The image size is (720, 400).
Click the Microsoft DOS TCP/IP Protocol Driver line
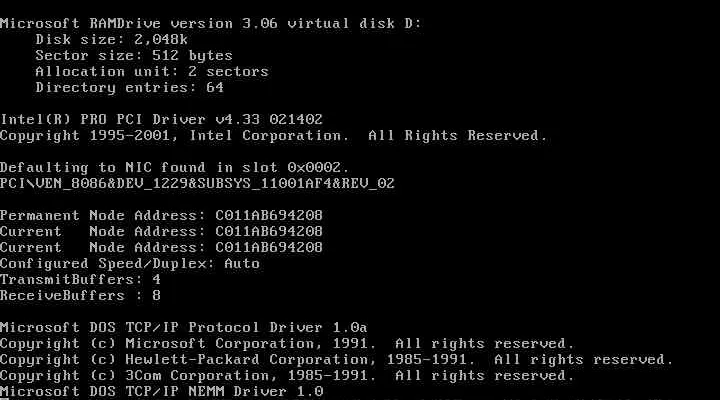pos(184,327)
